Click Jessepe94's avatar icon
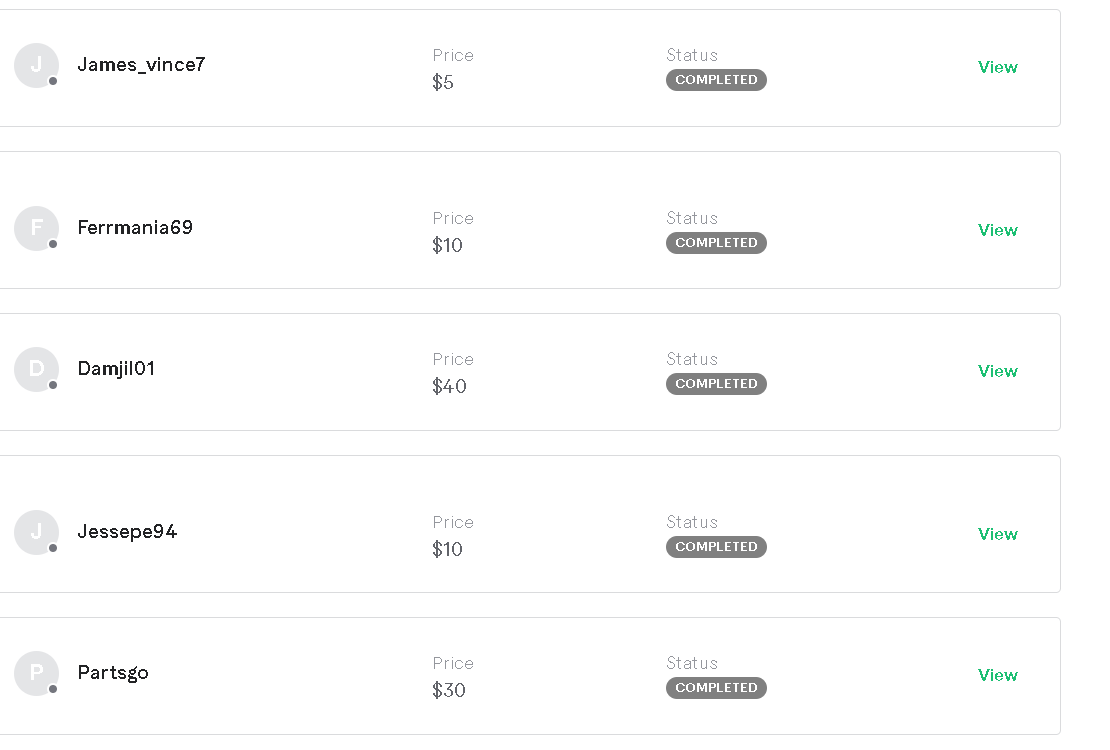This screenshot has height=750, width=1110. (x=36, y=532)
